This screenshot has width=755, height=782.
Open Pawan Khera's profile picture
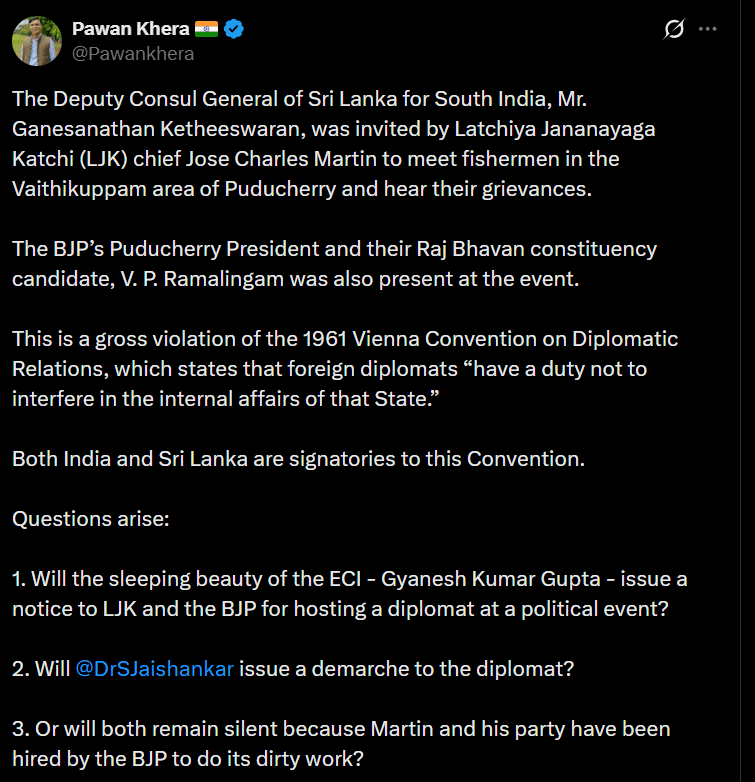point(36,40)
